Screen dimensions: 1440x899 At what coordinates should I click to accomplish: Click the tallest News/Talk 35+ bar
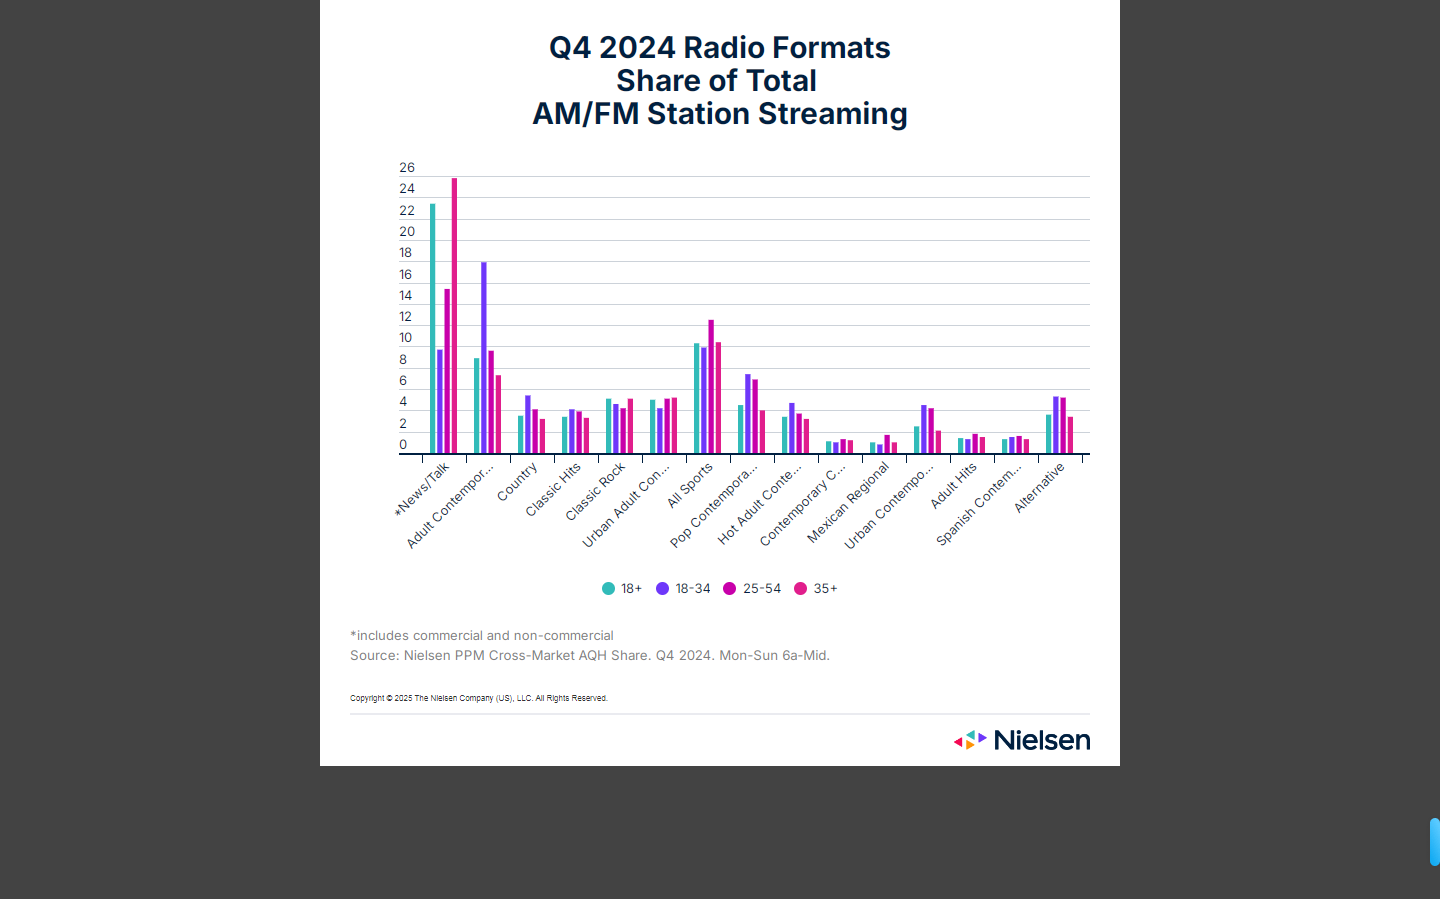click(x=455, y=315)
